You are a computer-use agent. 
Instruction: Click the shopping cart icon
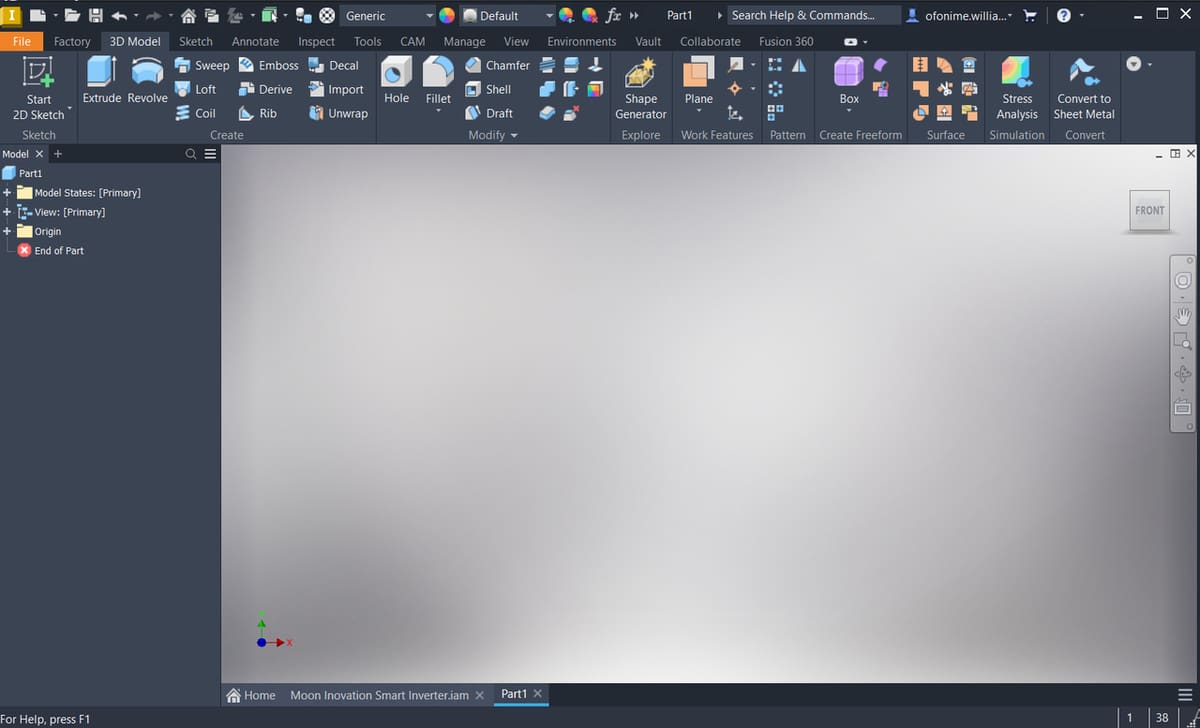click(x=1030, y=15)
